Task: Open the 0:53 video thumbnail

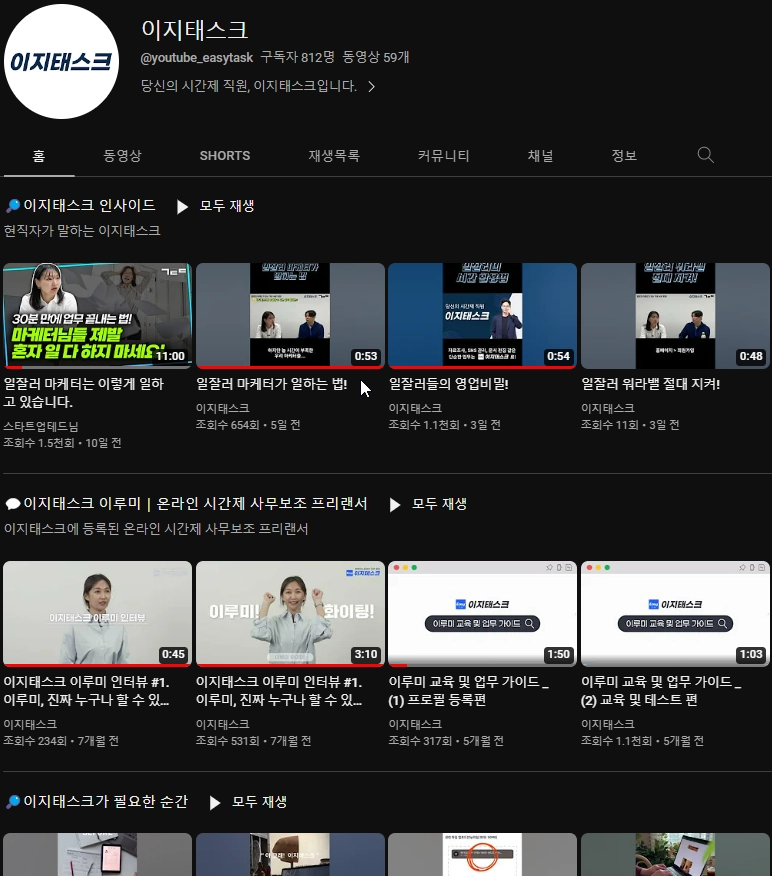Action: pyautogui.click(x=290, y=316)
